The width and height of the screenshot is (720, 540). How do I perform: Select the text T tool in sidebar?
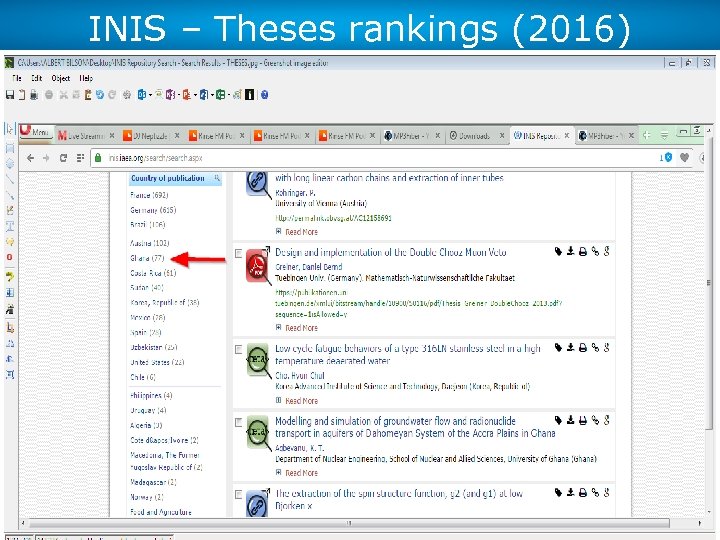(10, 226)
